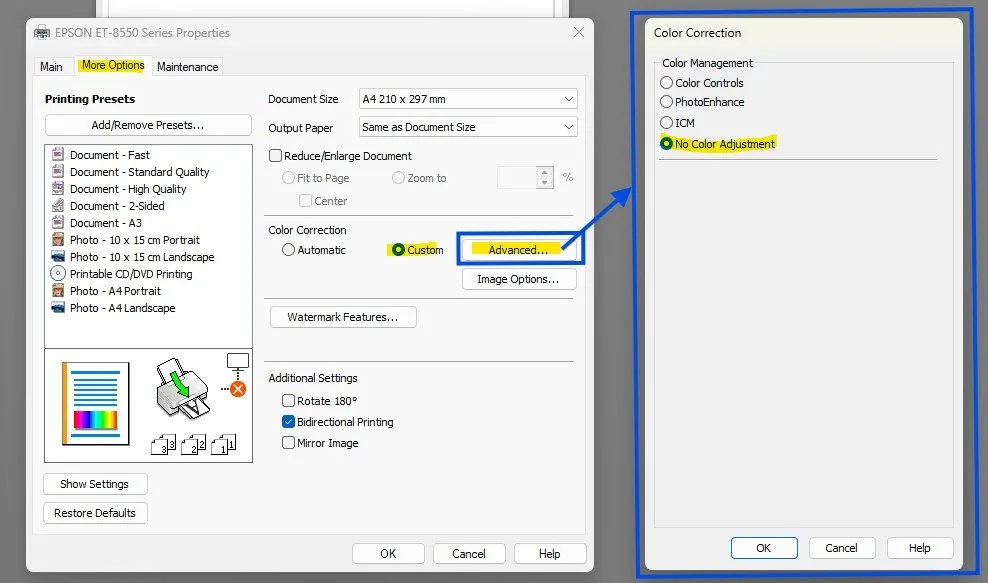The height and width of the screenshot is (583, 988).
Task: Click the Photo 10 x 15 cm Portrait icon
Action: tap(58, 240)
